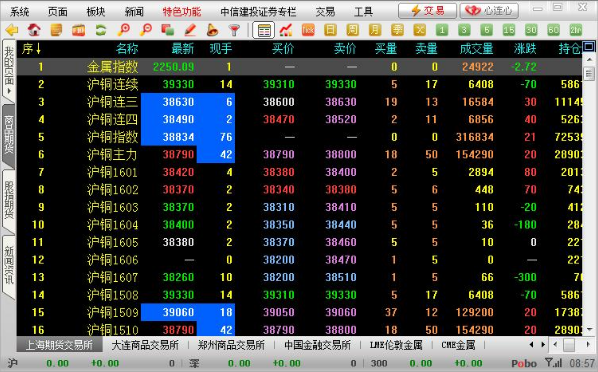Screen dimensions: 598x372
Task: Select the 金属指数 row
Action: click(x=299, y=67)
